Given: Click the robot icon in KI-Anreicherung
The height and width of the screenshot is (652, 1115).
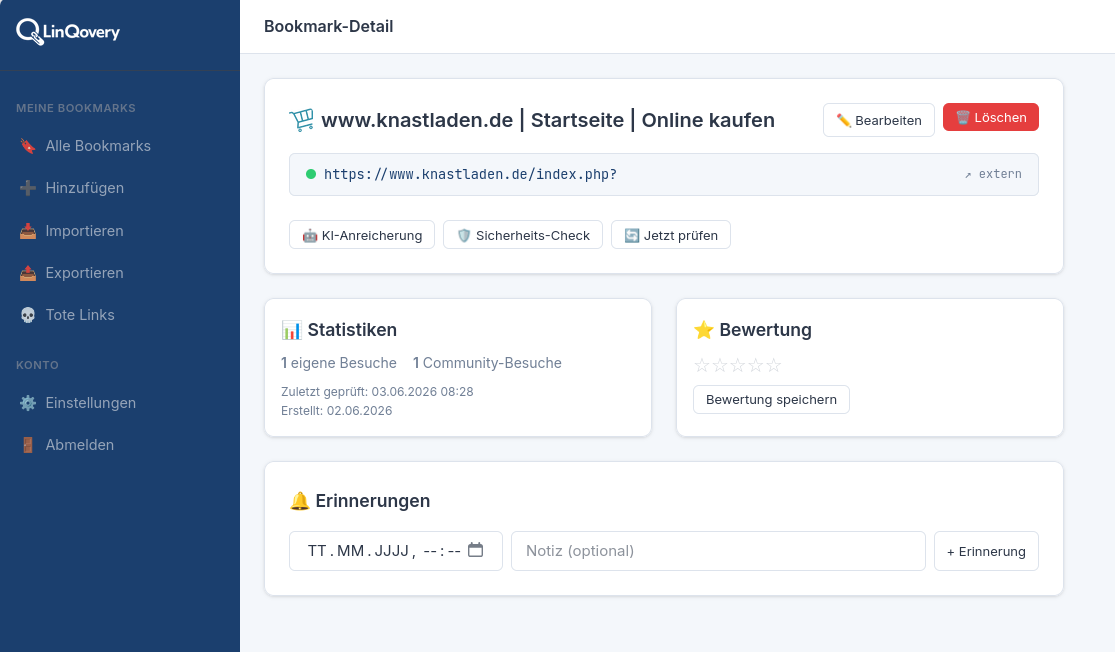Looking at the screenshot, I should click(x=309, y=235).
